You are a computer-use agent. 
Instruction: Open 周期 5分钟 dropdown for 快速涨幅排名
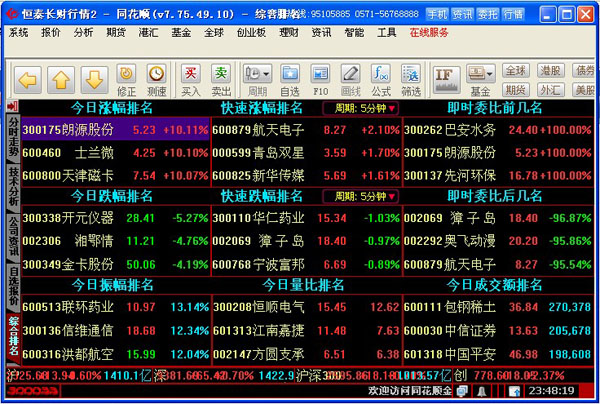coord(360,109)
